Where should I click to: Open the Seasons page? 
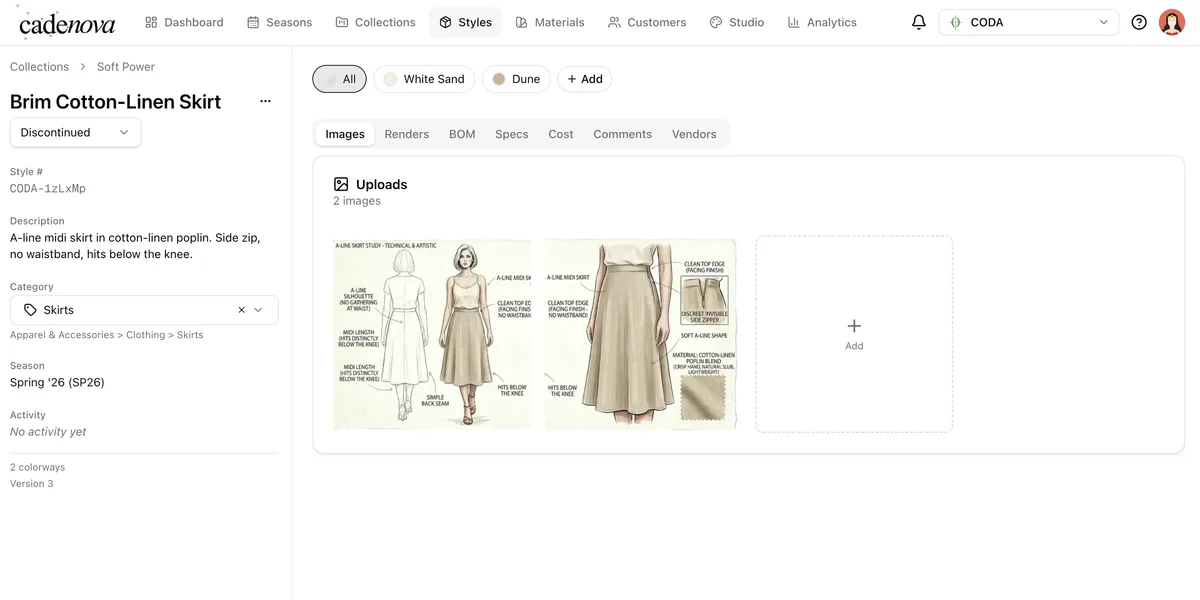pyautogui.click(x=279, y=22)
